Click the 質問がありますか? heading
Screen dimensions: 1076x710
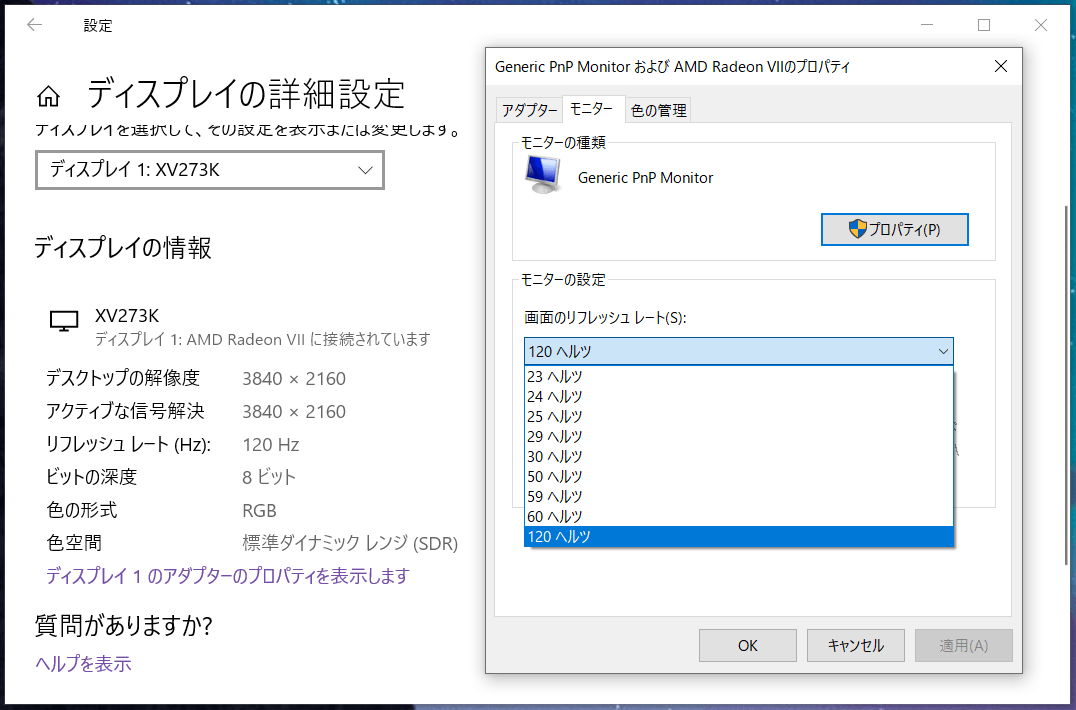tap(124, 625)
